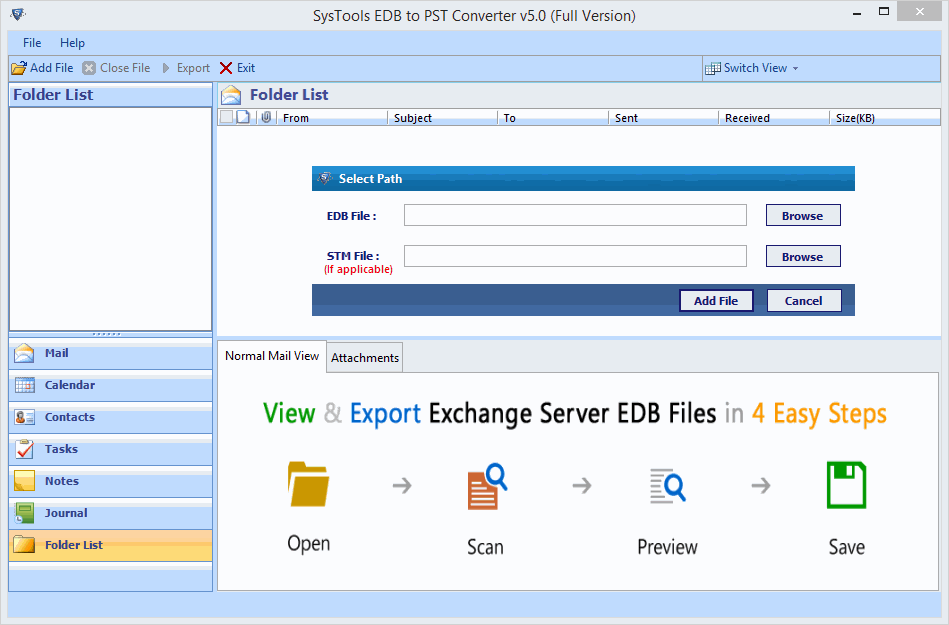Sort by the Subject column header
The image size is (949, 625).
pyautogui.click(x=442, y=118)
